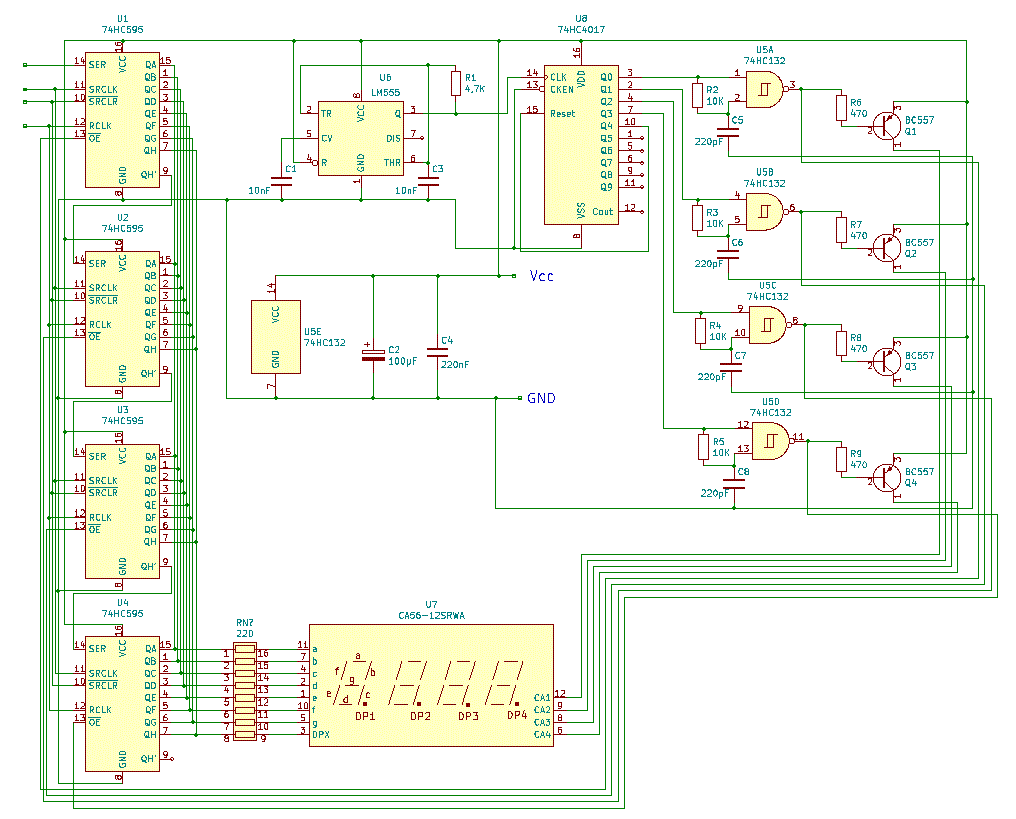Click the DIS pin label on U6

pyautogui.click(x=393, y=138)
